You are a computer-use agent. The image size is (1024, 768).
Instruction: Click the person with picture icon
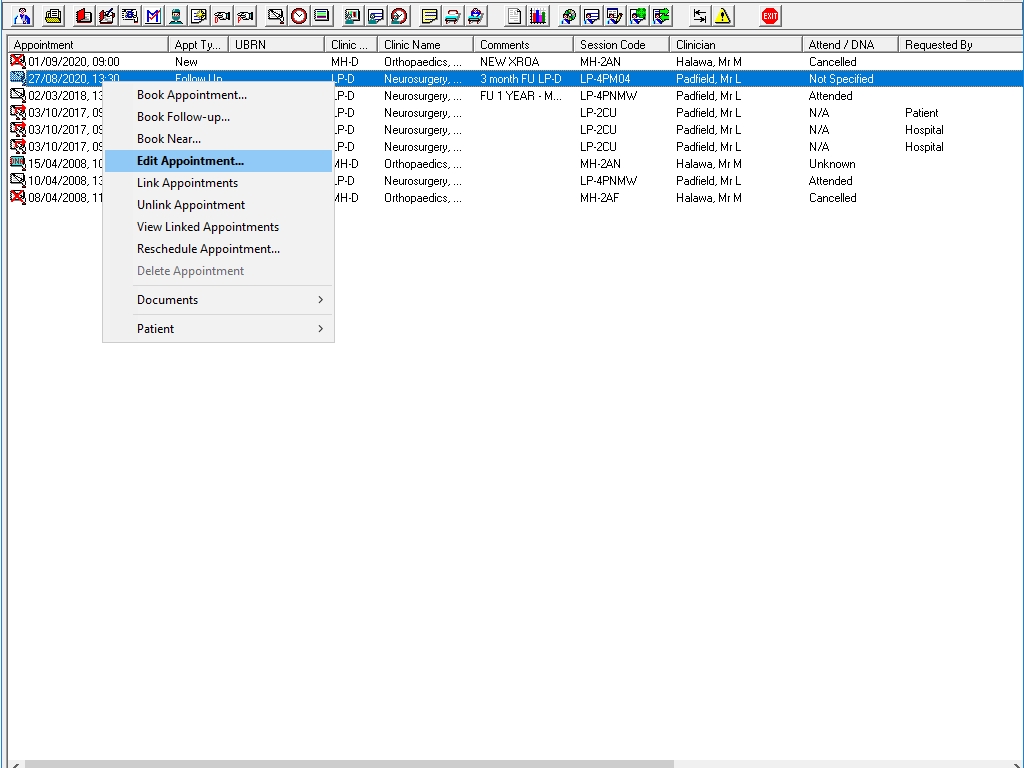click(x=353, y=16)
